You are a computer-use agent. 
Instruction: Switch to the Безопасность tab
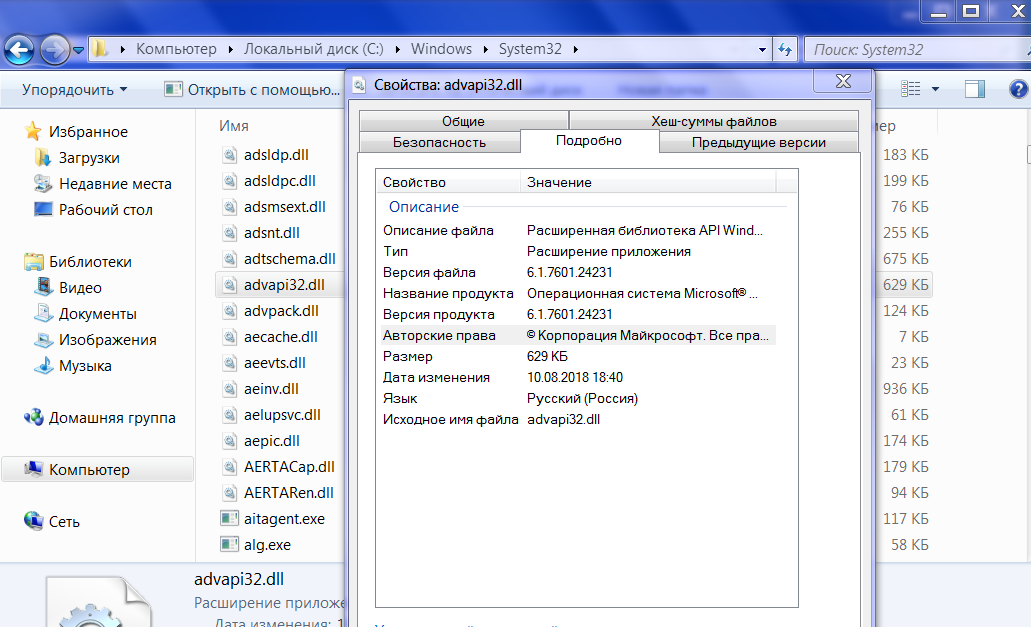click(439, 142)
